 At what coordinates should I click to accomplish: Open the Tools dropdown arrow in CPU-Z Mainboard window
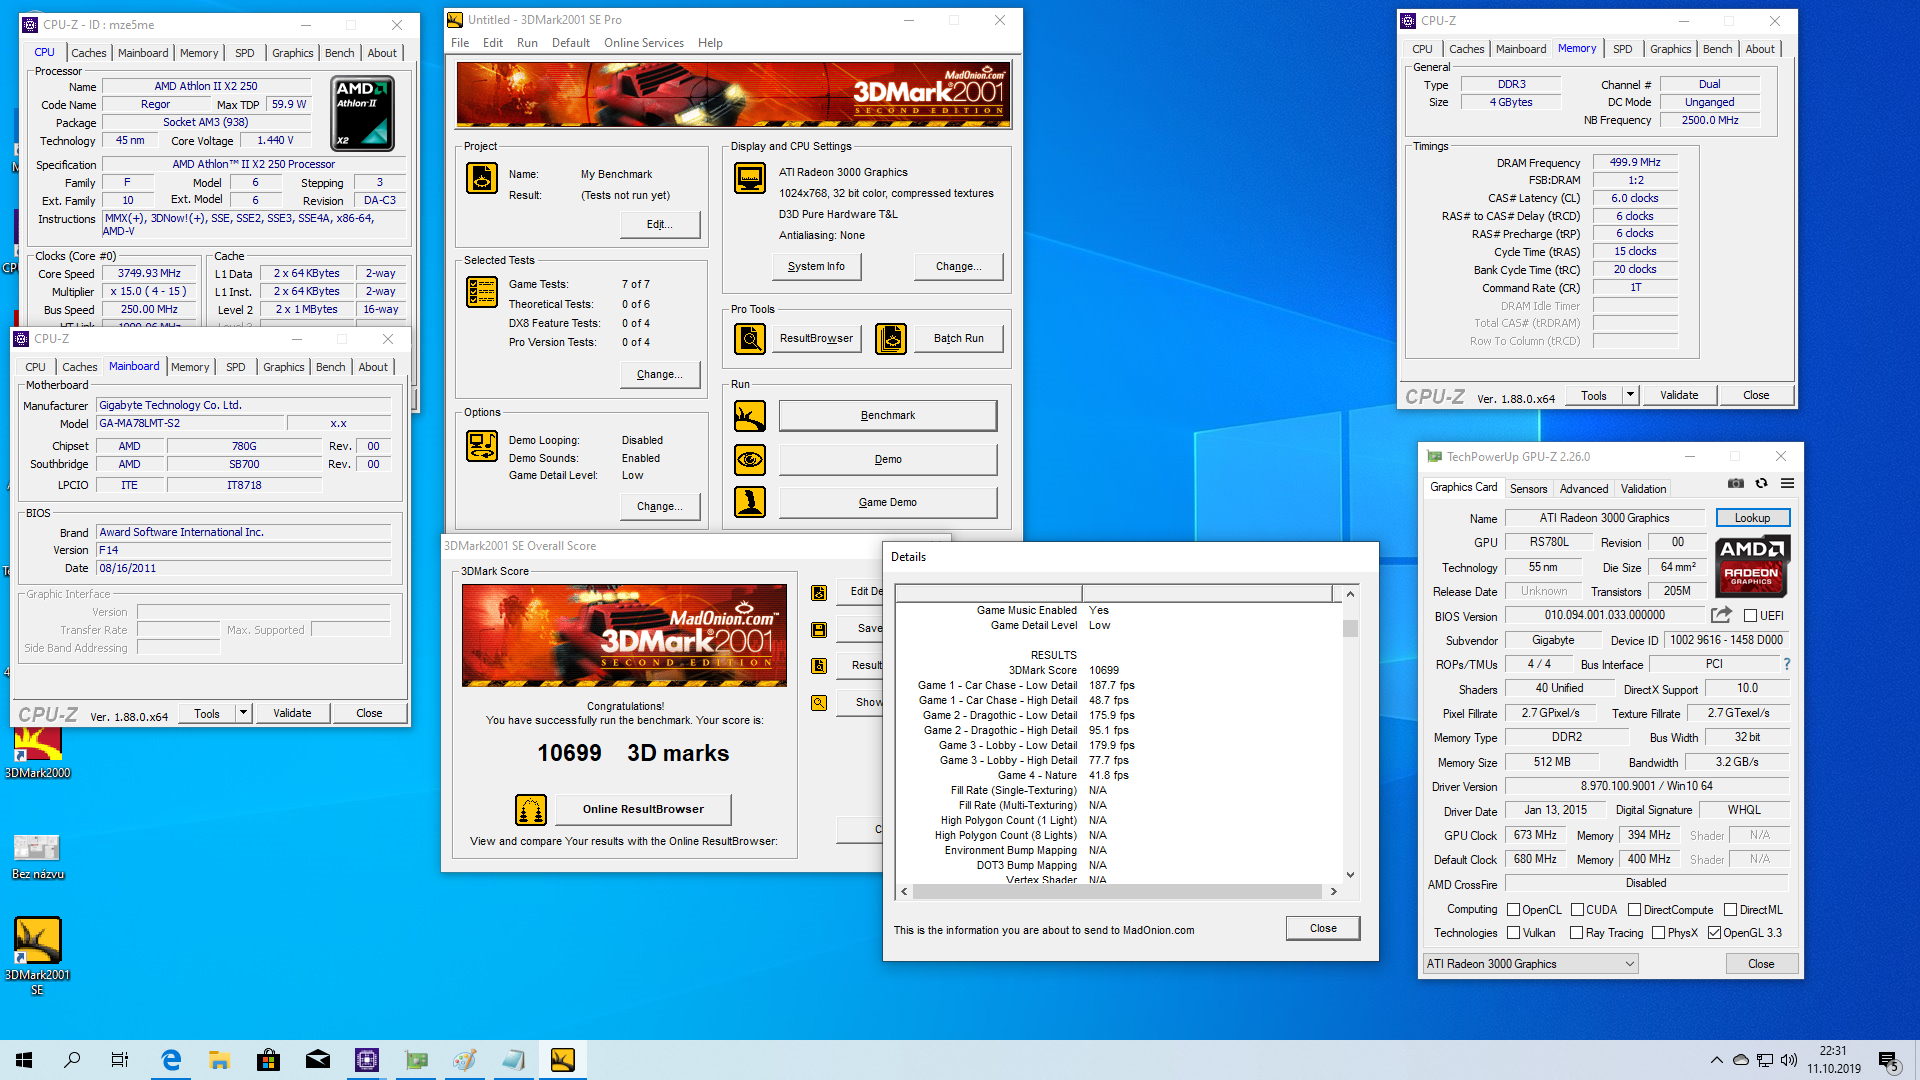click(x=243, y=713)
